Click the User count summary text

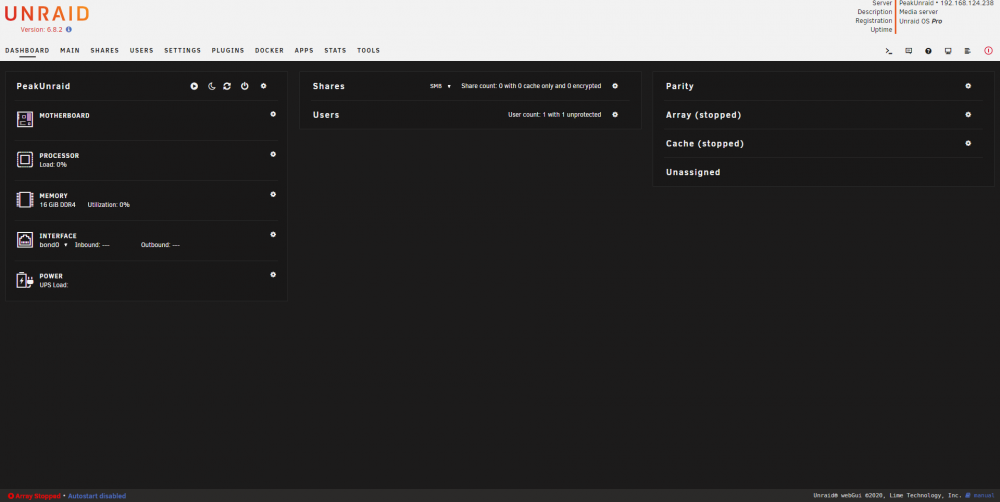pyautogui.click(x=554, y=115)
